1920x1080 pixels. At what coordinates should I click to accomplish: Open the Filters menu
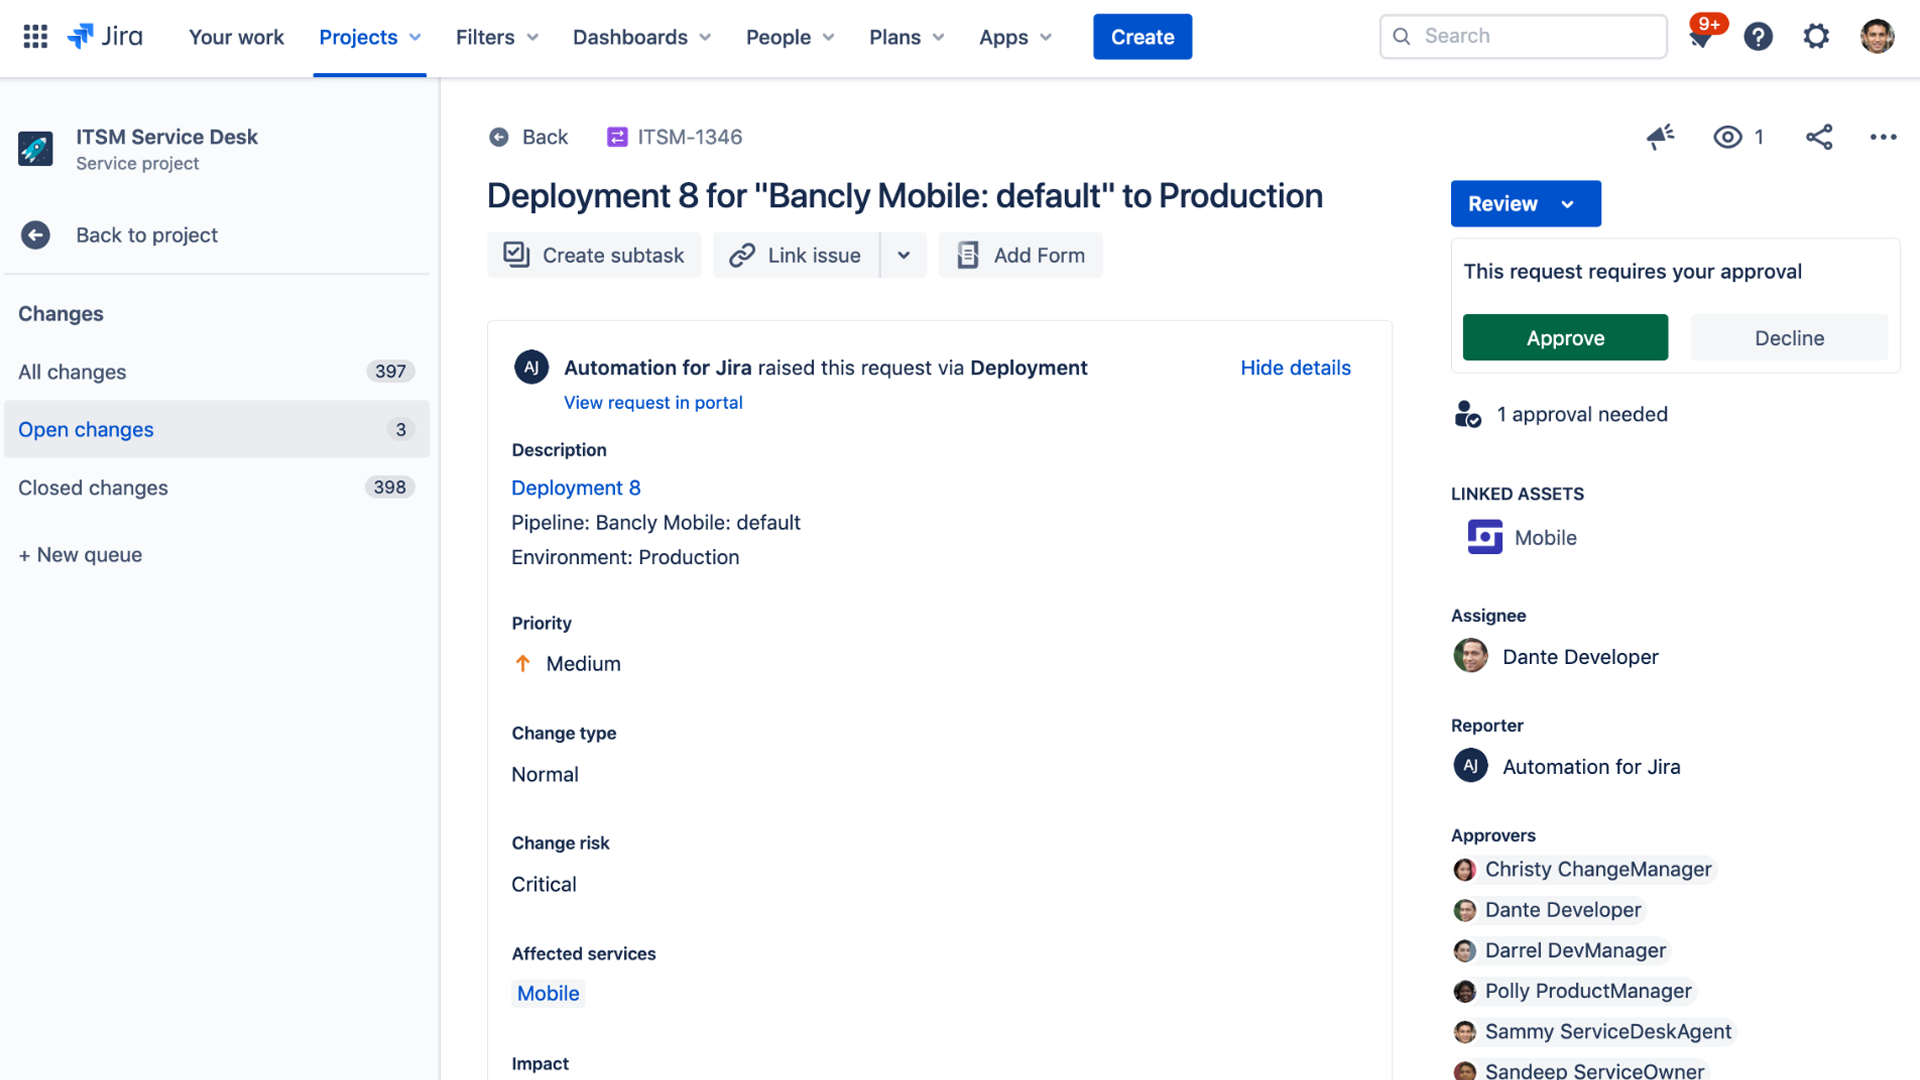[x=497, y=37]
